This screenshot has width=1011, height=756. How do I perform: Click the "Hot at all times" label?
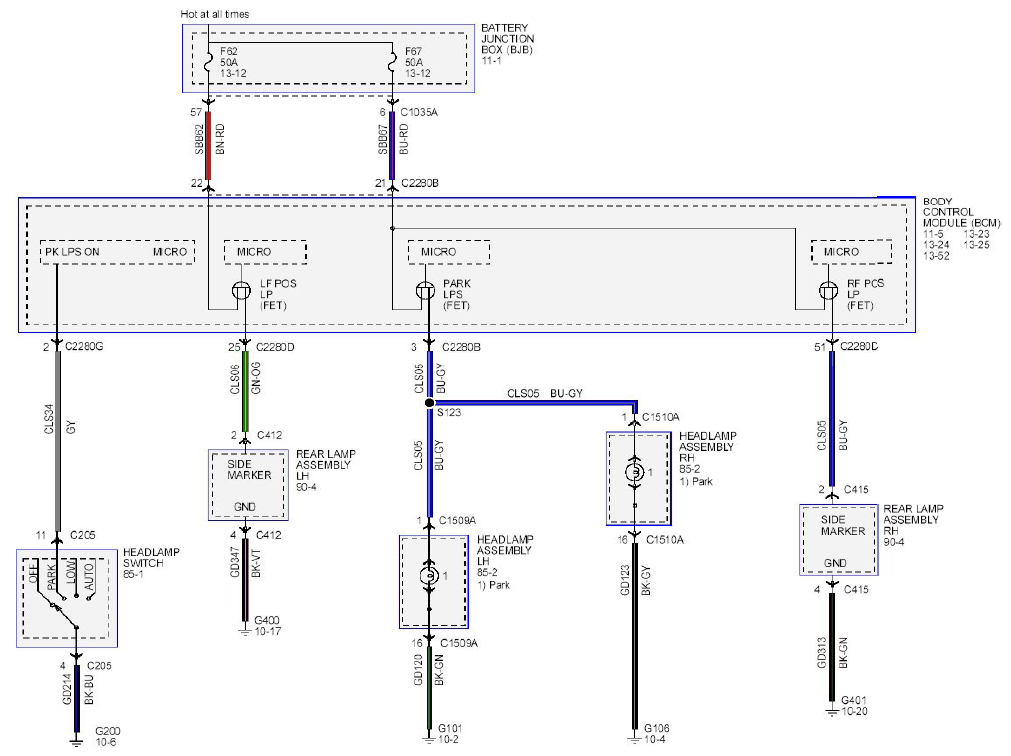pyautogui.click(x=215, y=14)
